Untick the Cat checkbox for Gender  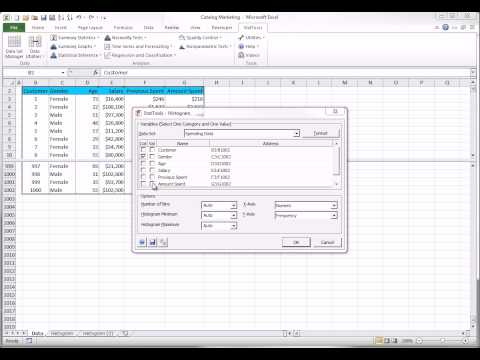[143, 156]
